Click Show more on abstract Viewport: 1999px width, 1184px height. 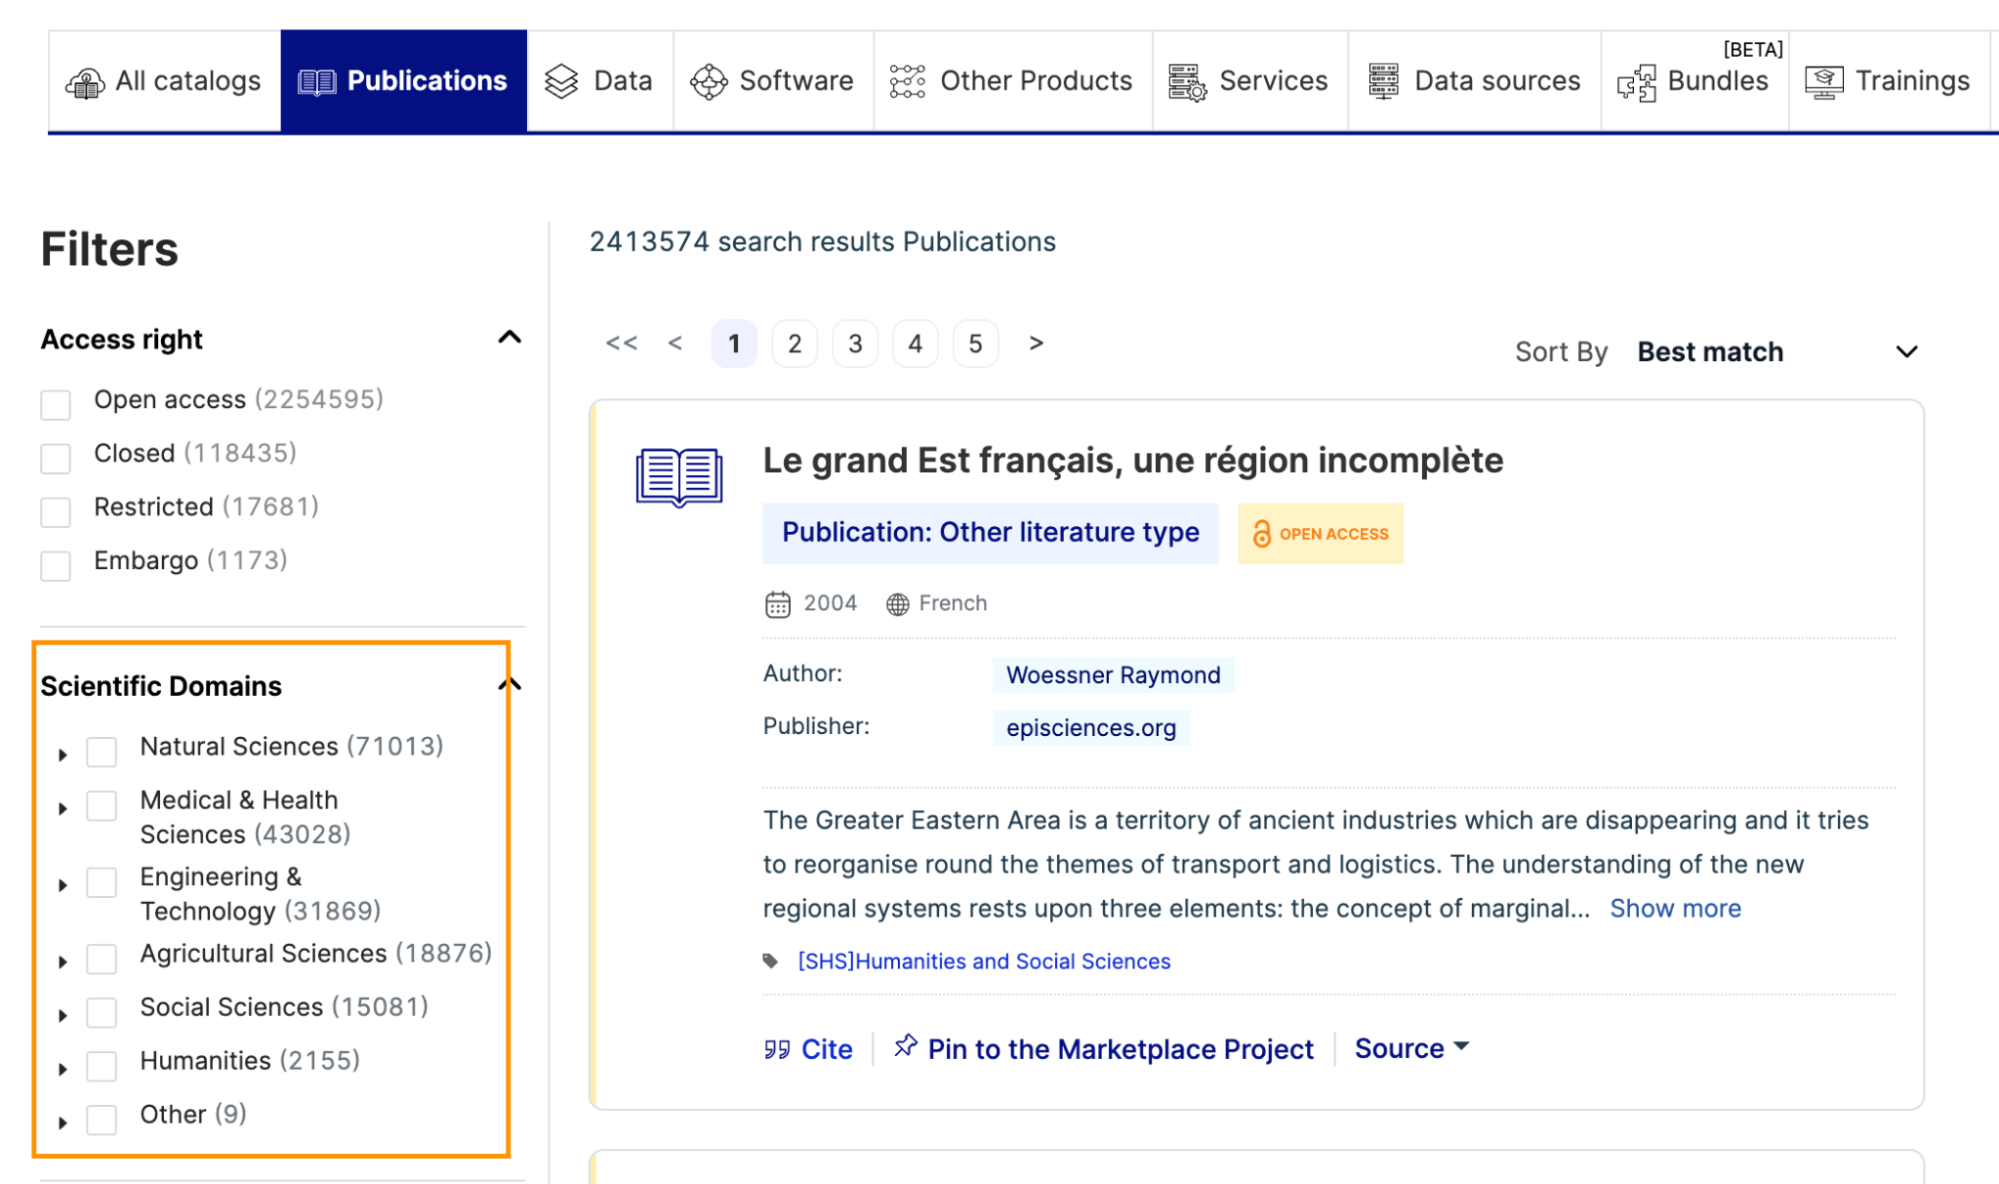(1675, 908)
